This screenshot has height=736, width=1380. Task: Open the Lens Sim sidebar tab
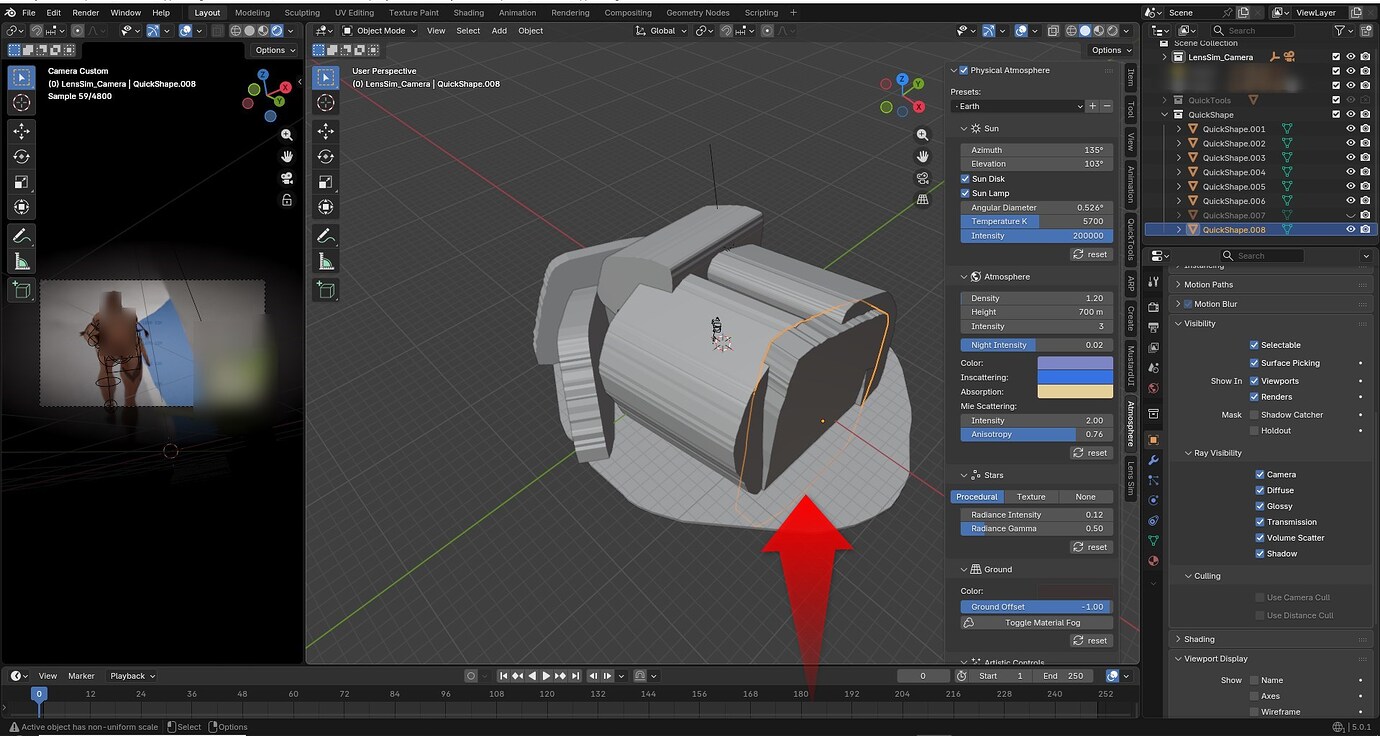[x=1131, y=479]
